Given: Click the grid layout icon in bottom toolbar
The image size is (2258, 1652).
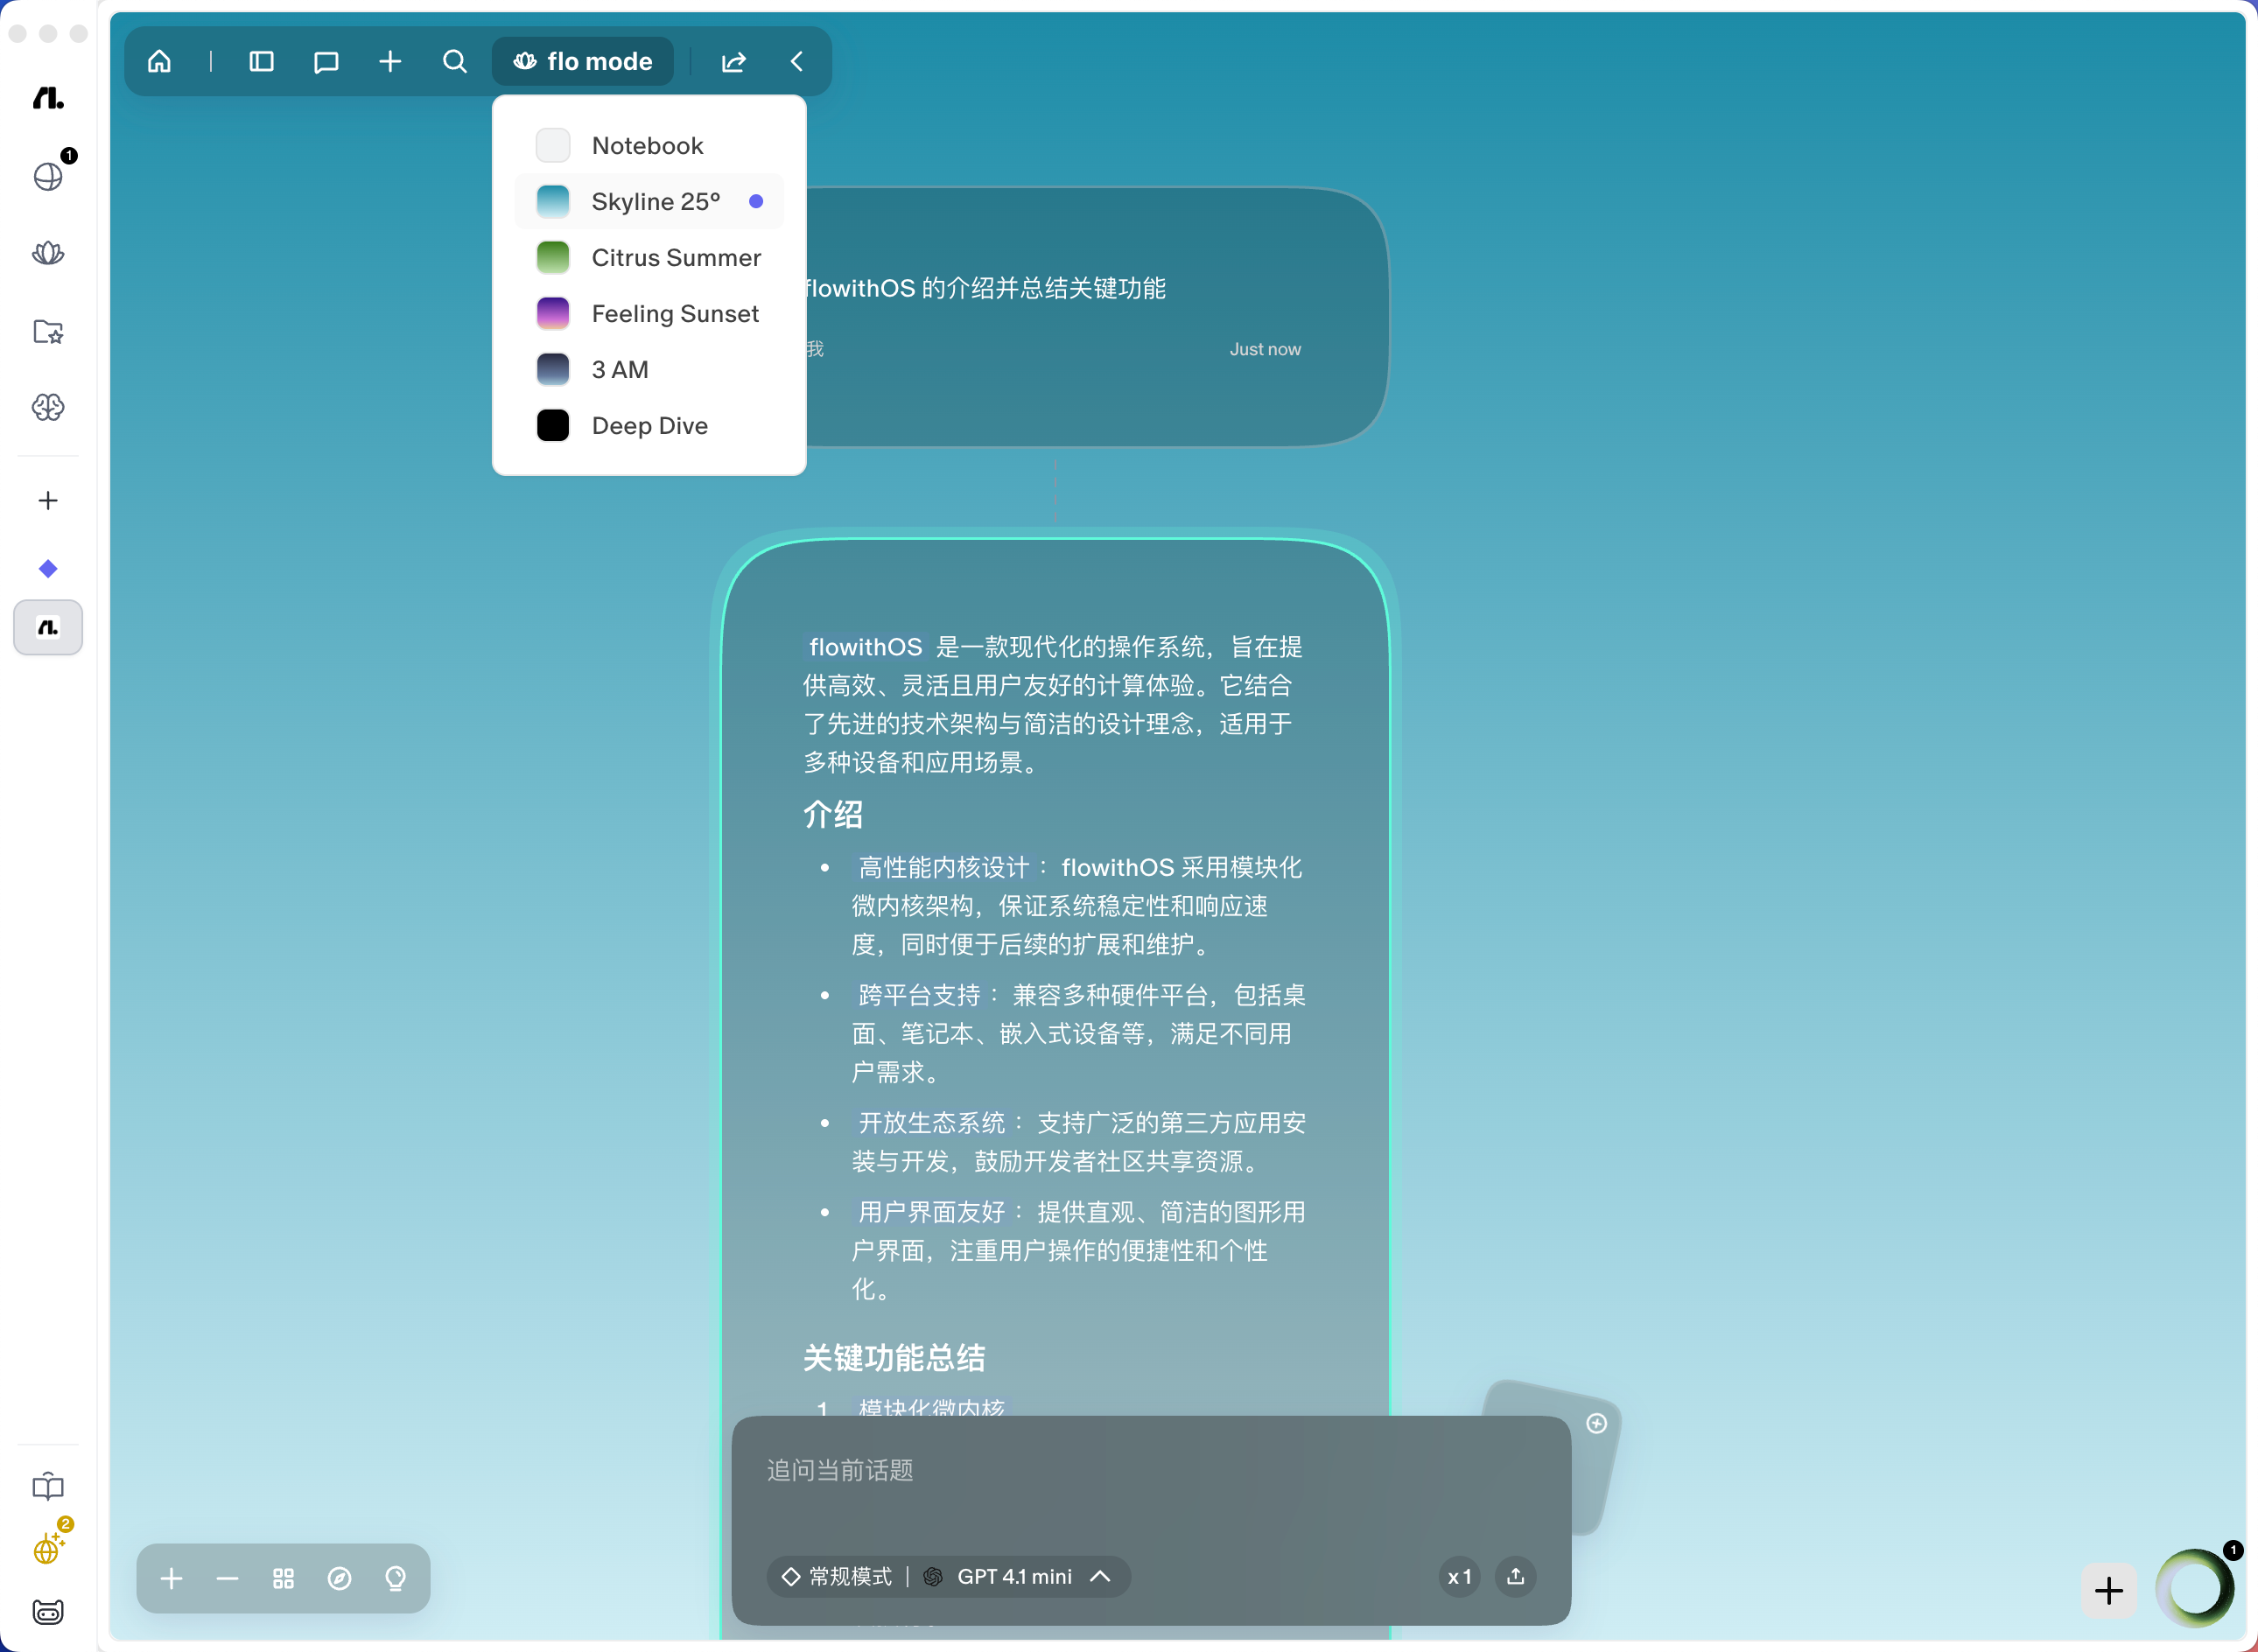Looking at the screenshot, I should [284, 1578].
